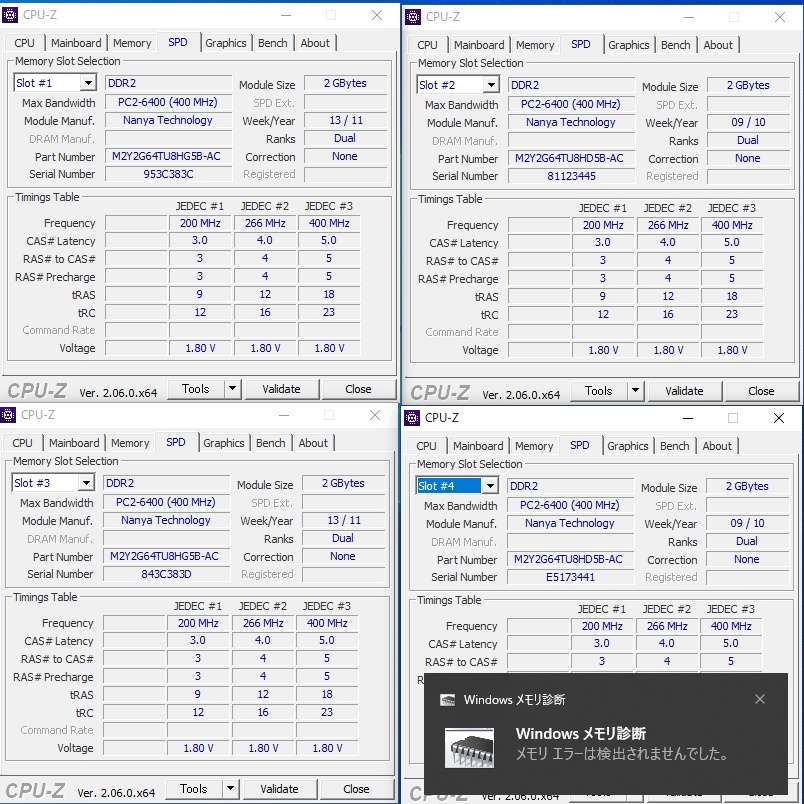Select the Mainboard tab in Slot #3 window
Image resolution: width=804 pixels, height=804 pixels.
pos(73,443)
